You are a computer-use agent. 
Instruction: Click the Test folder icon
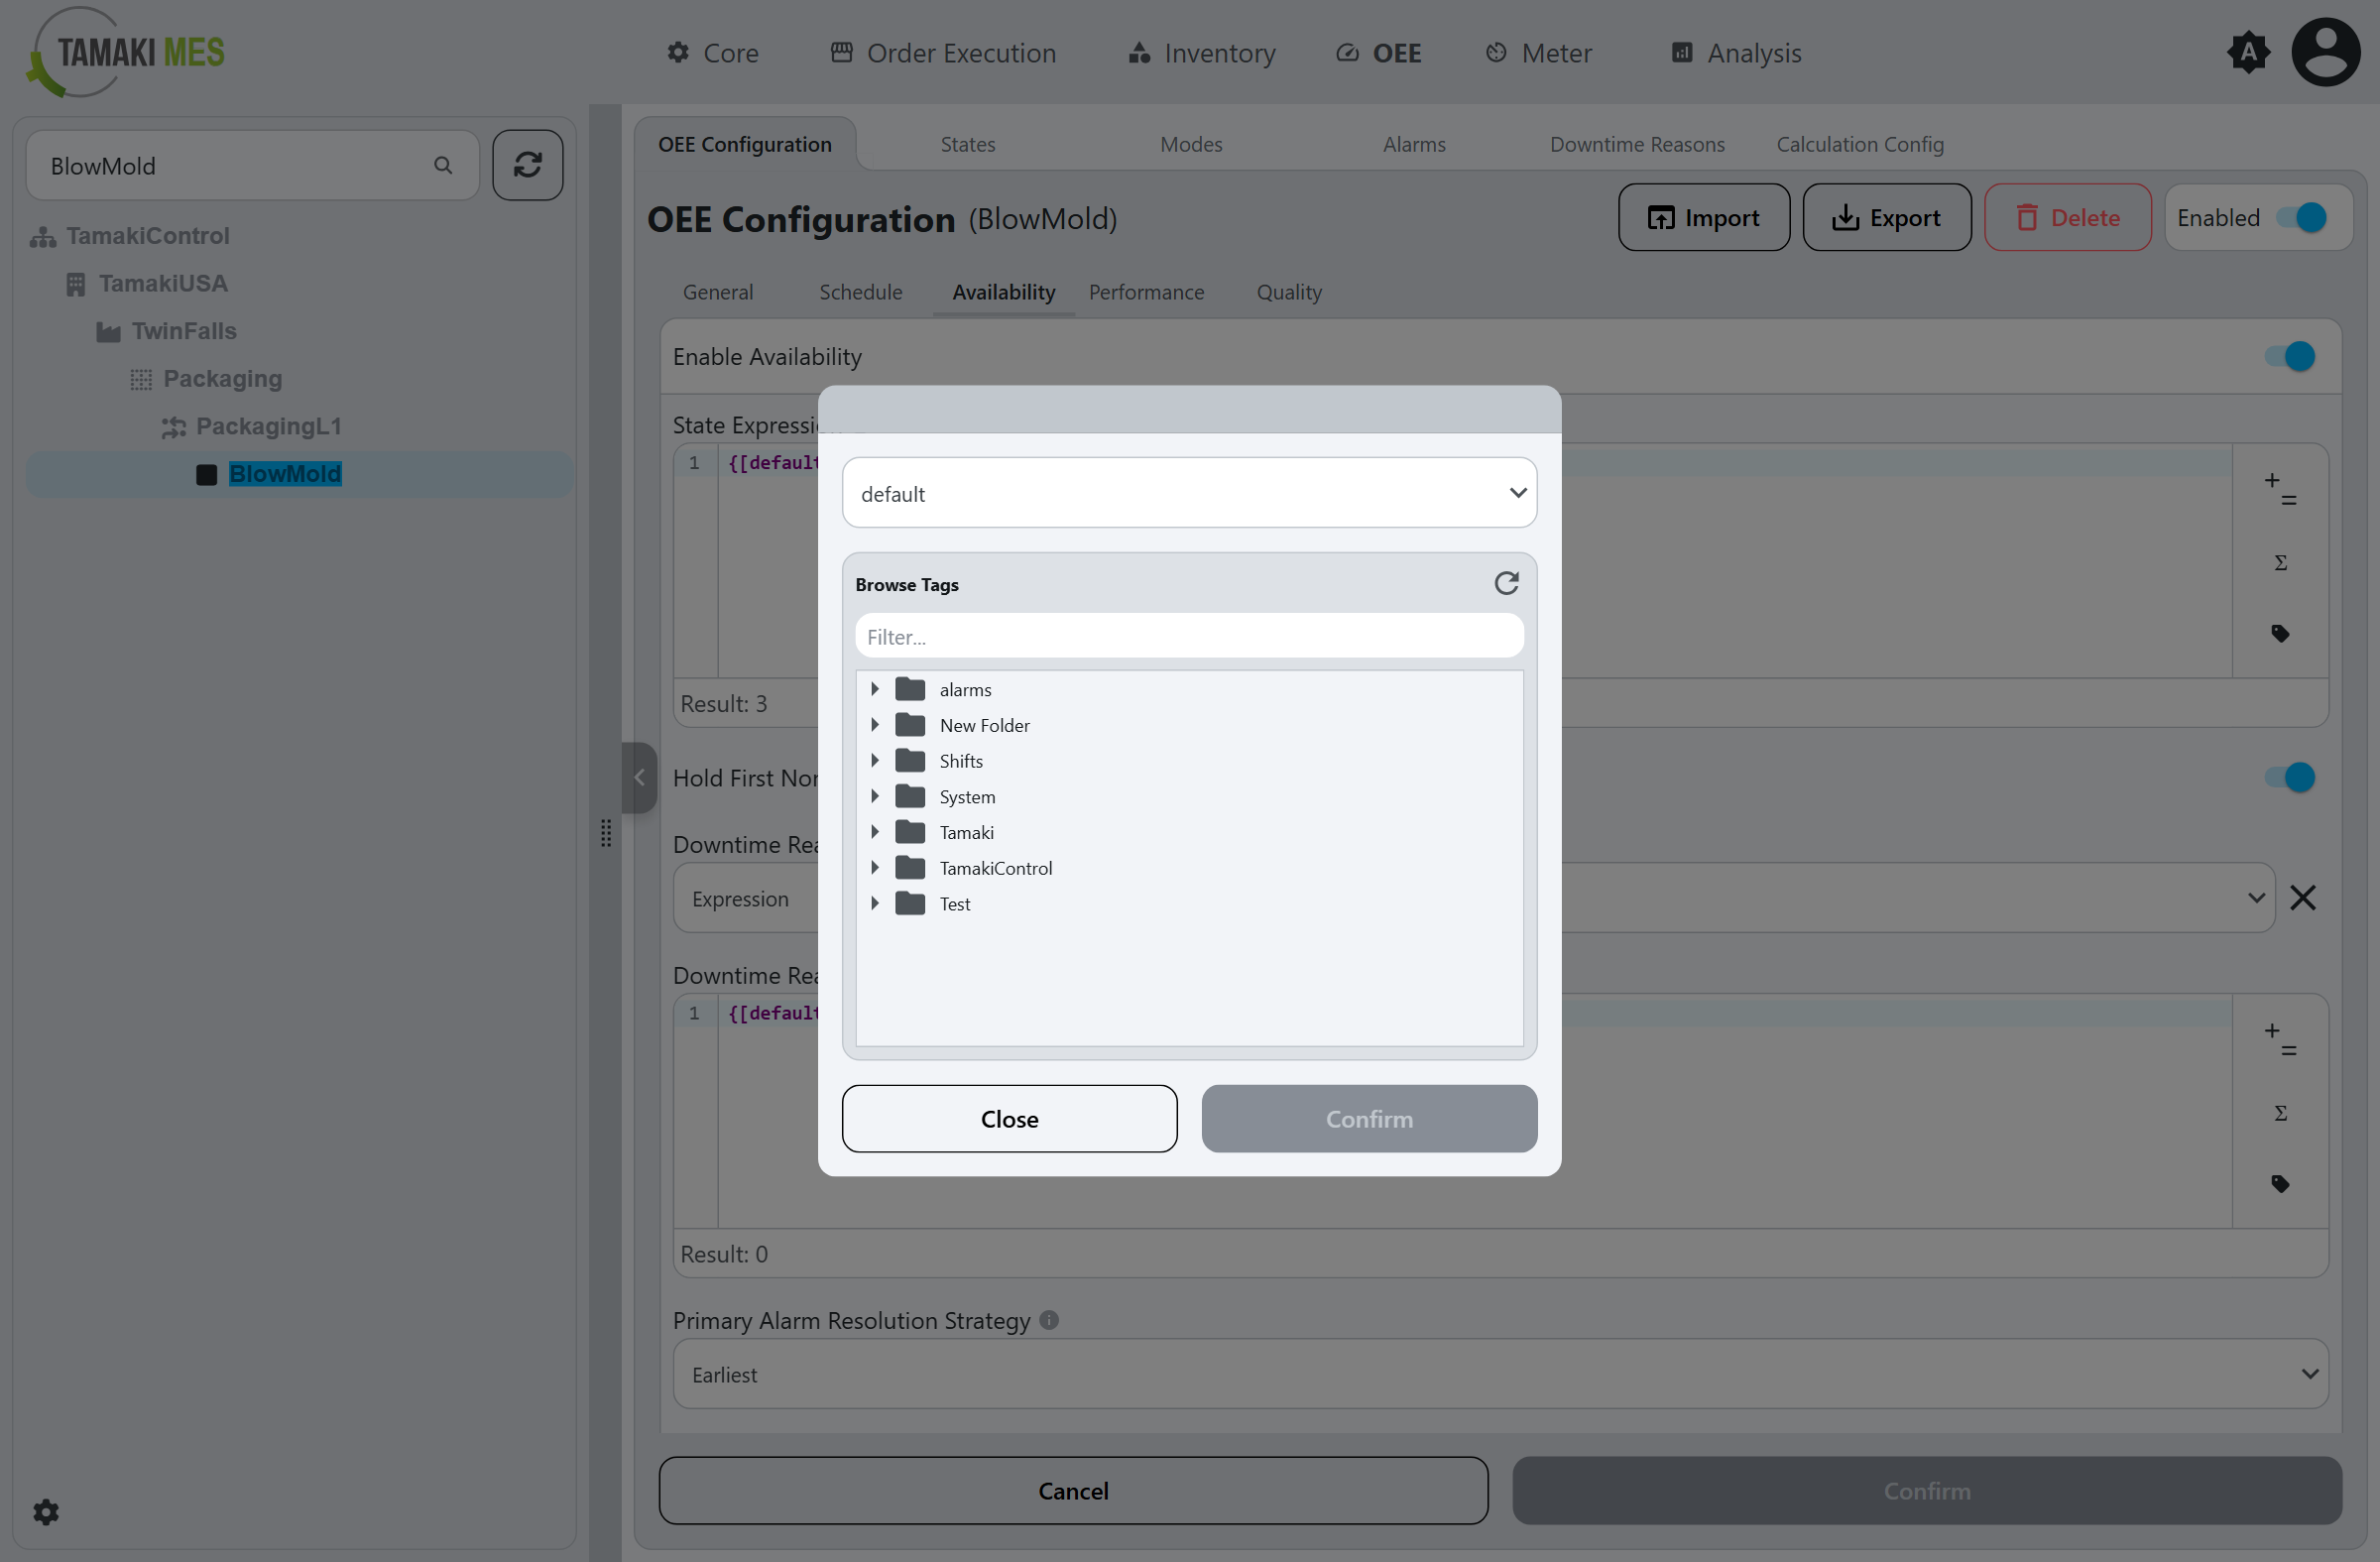coord(910,904)
